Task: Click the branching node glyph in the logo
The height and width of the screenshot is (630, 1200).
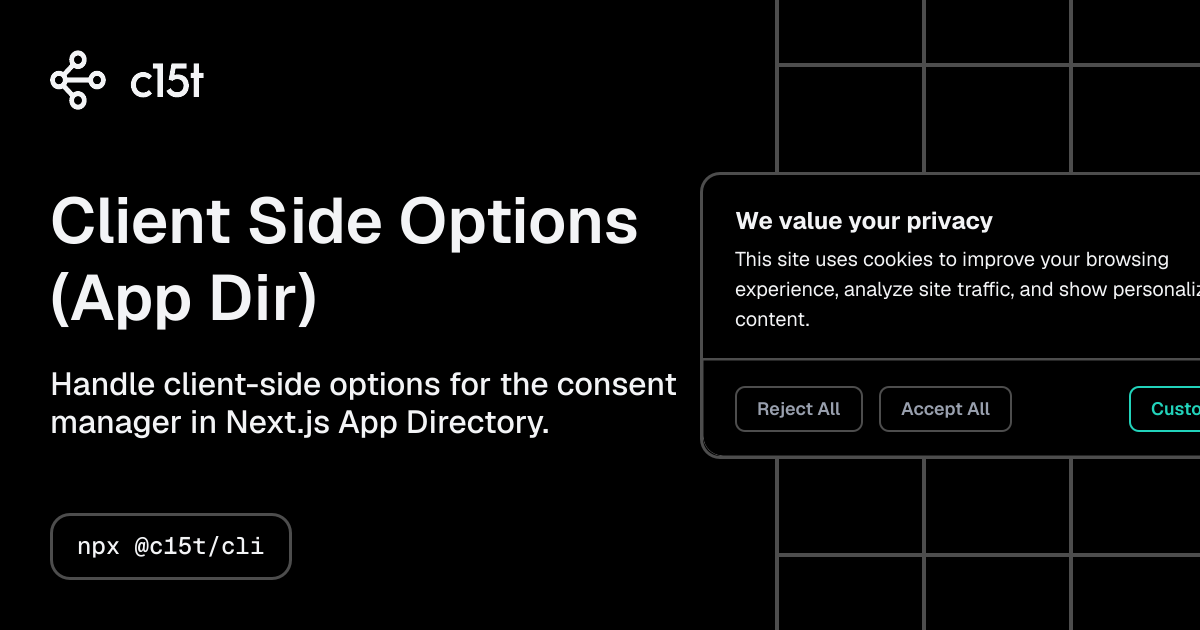Action: 78,80
